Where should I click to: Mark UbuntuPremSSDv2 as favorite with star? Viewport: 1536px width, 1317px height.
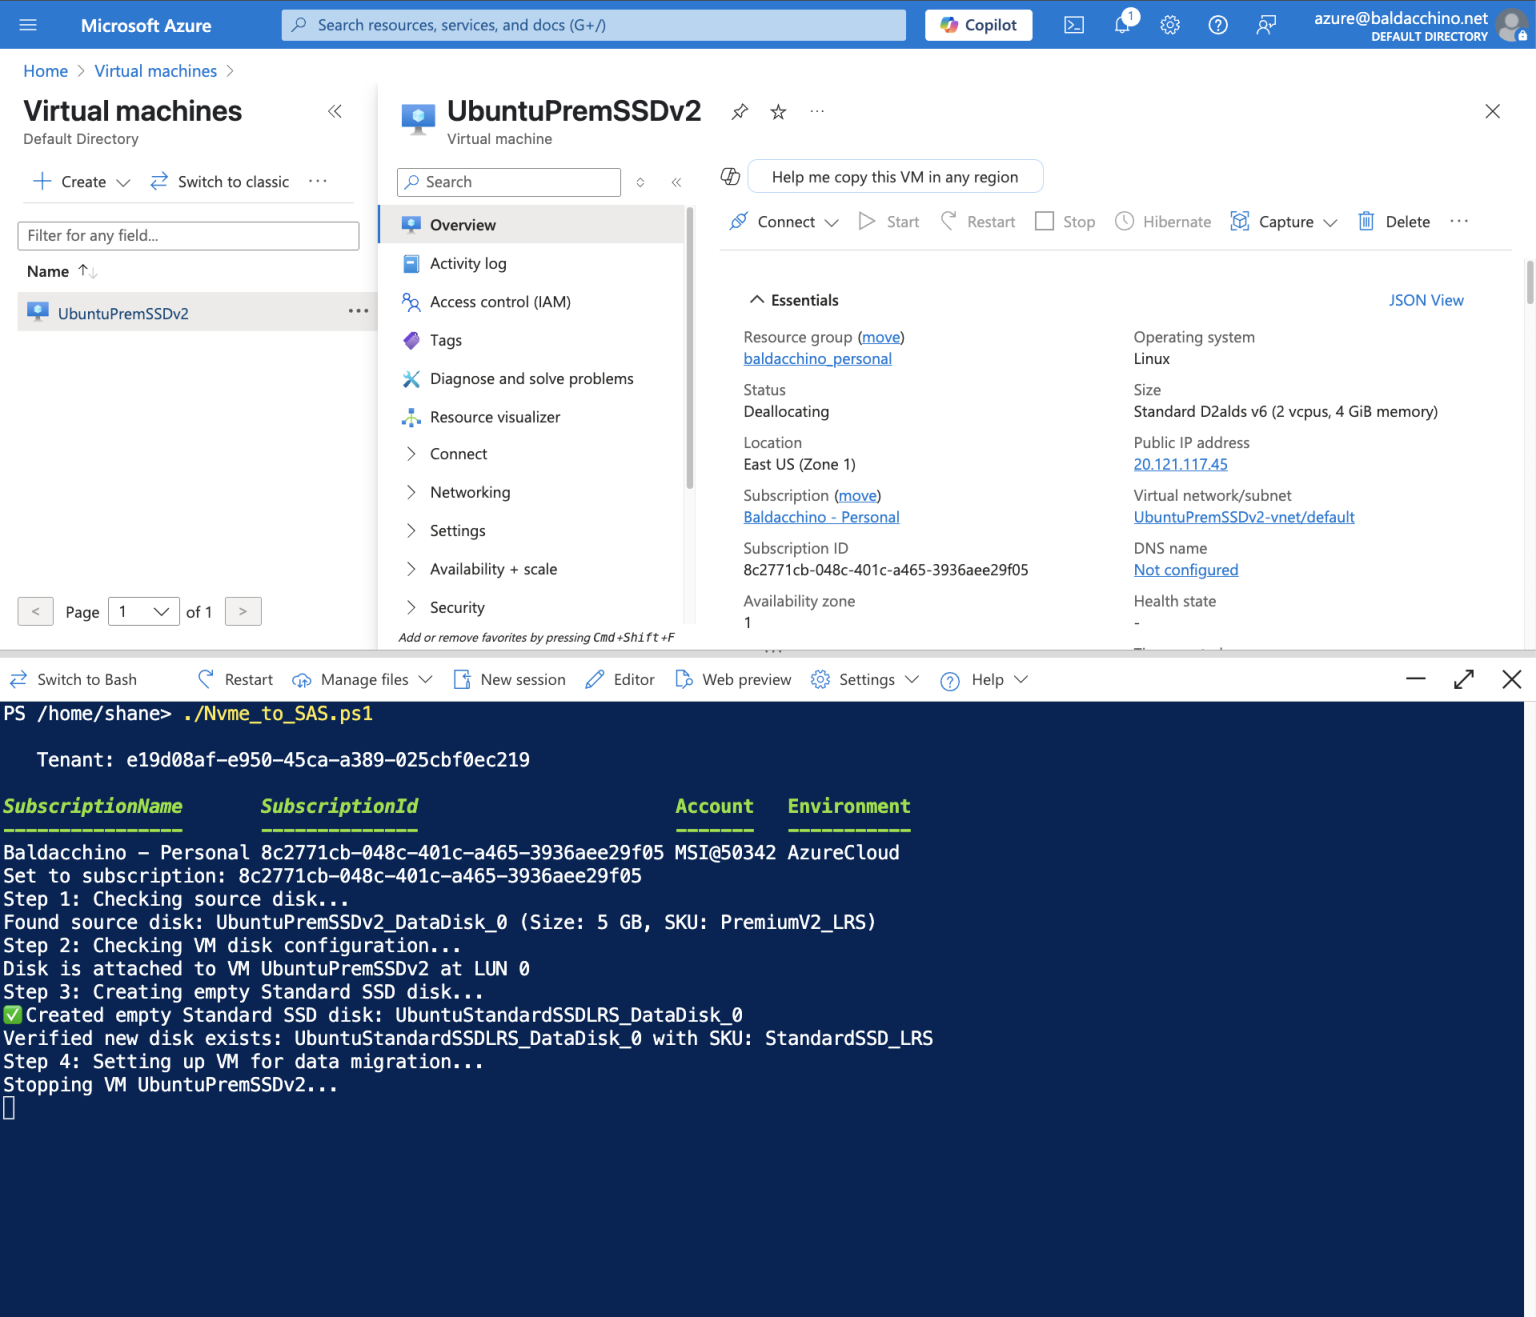(x=778, y=112)
